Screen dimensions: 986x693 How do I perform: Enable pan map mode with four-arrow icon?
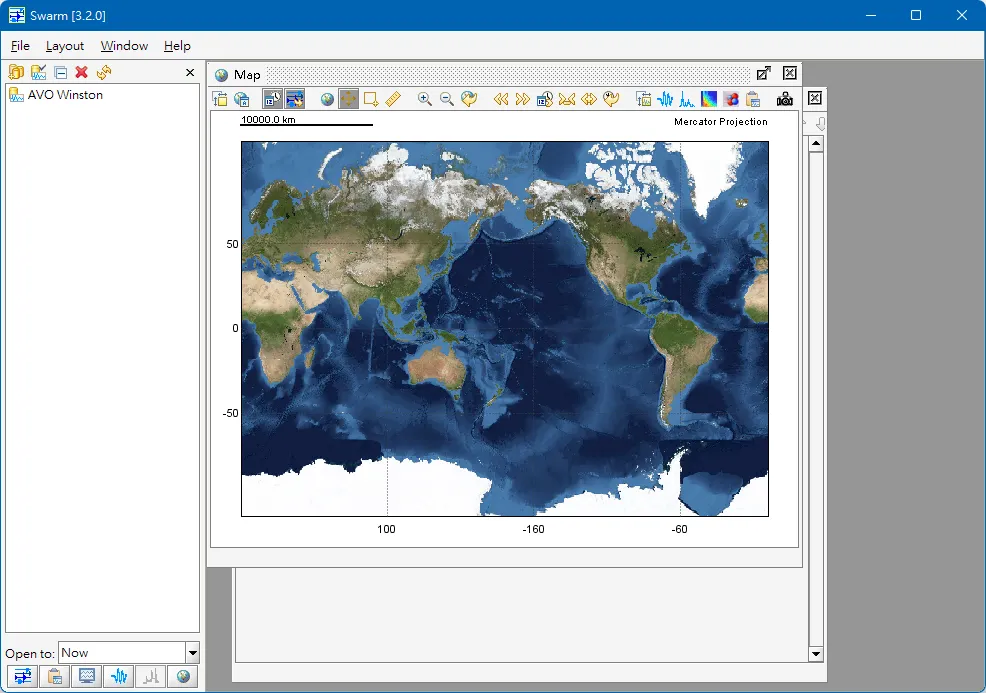348,99
